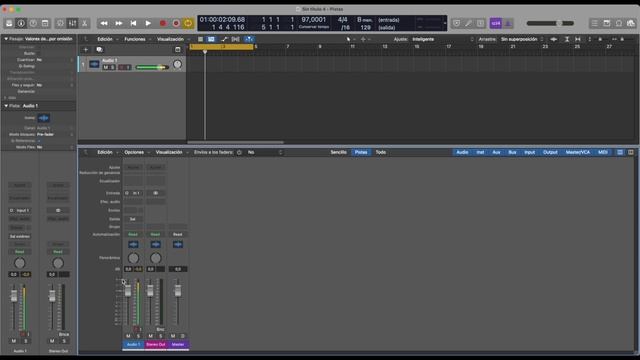The height and width of the screenshot is (360, 640).
Task: Toggle the purple count-in 1234 button
Action: [x=496, y=23]
